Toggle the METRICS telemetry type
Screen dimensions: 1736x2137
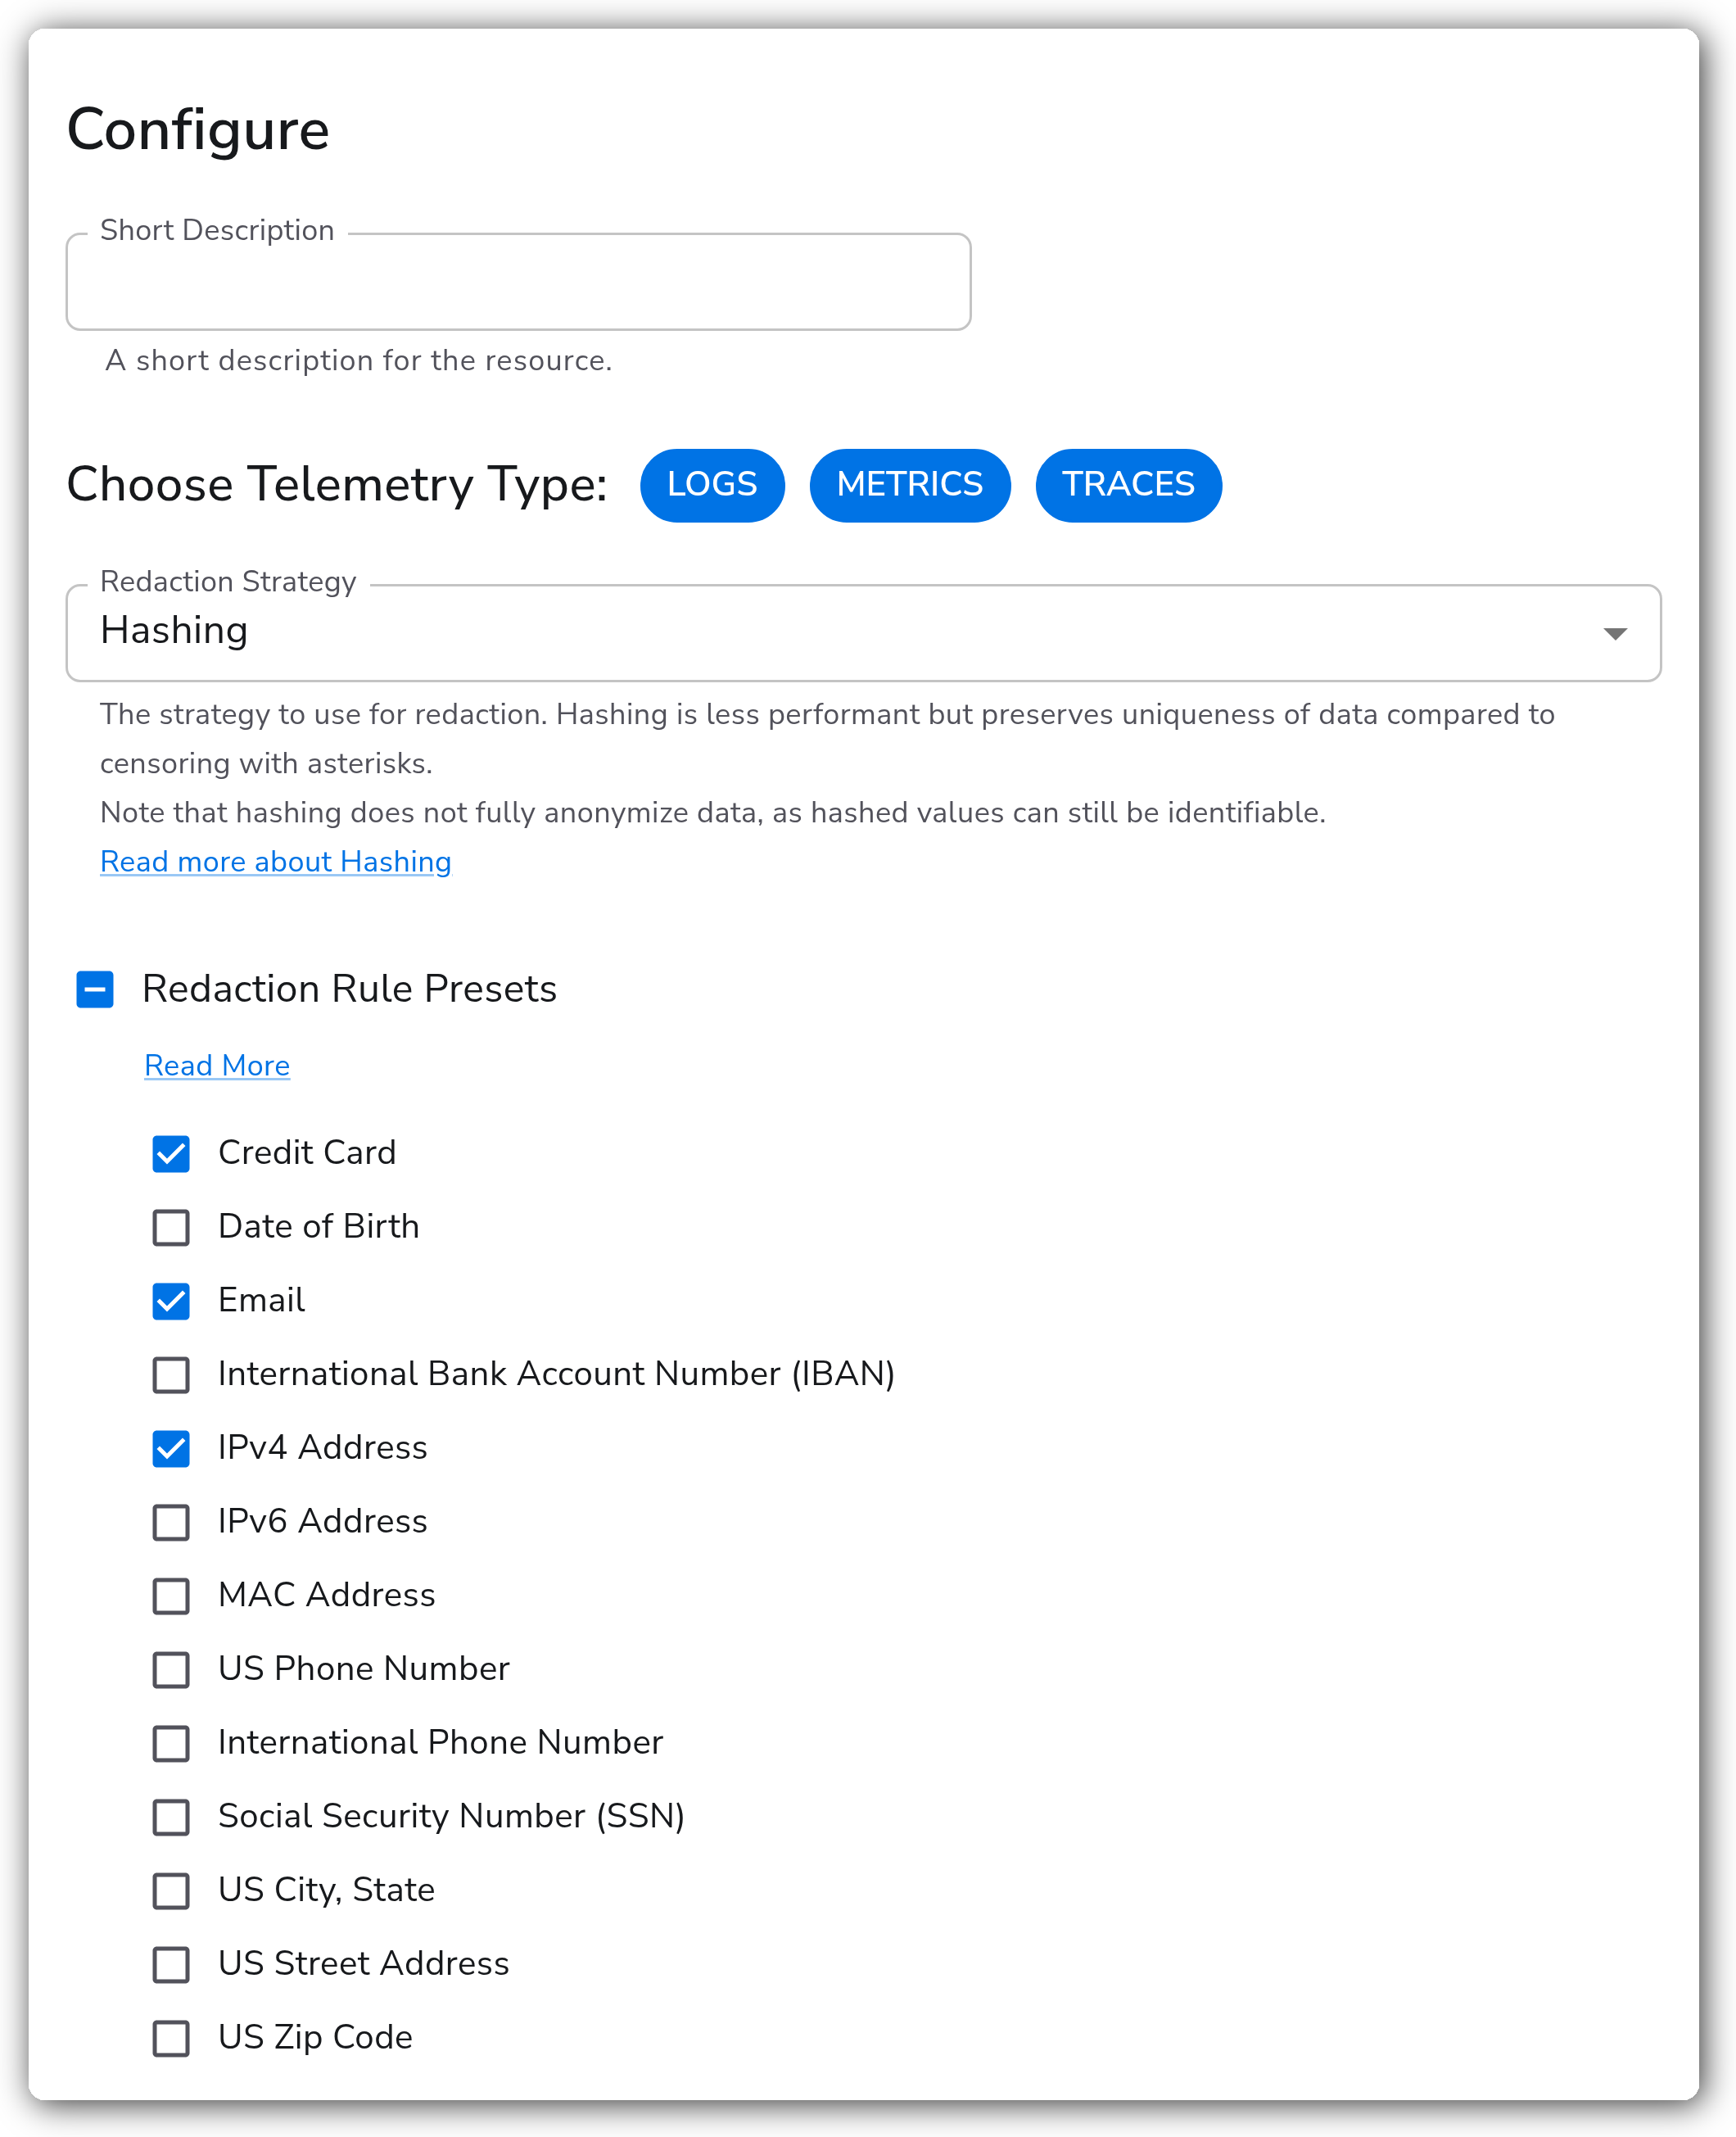coord(909,485)
